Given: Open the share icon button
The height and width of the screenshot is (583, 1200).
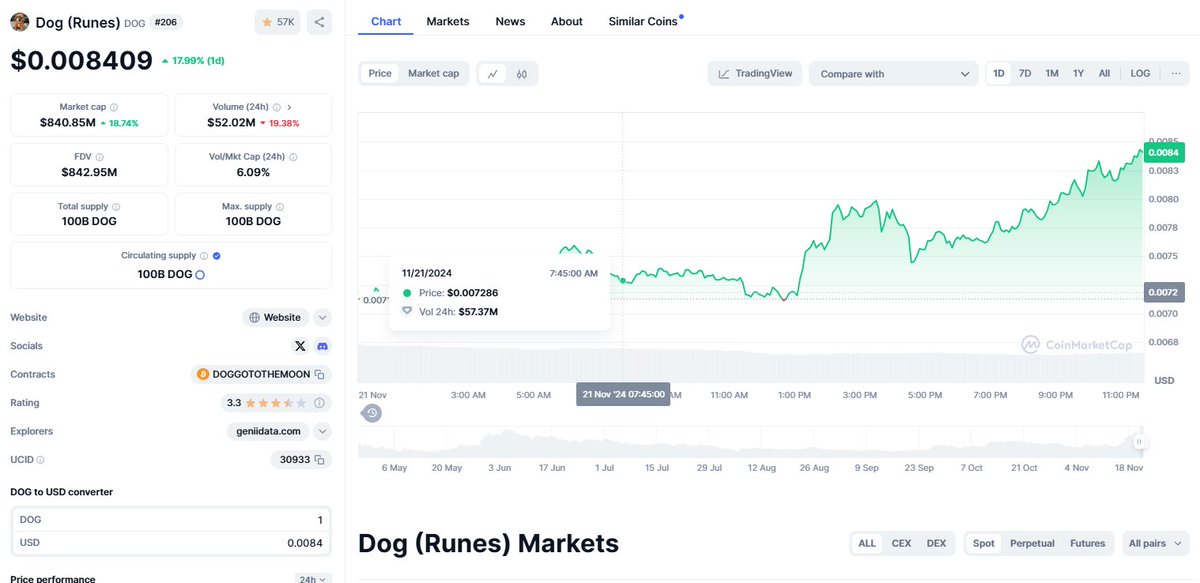Looking at the screenshot, I should click(x=319, y=22).
